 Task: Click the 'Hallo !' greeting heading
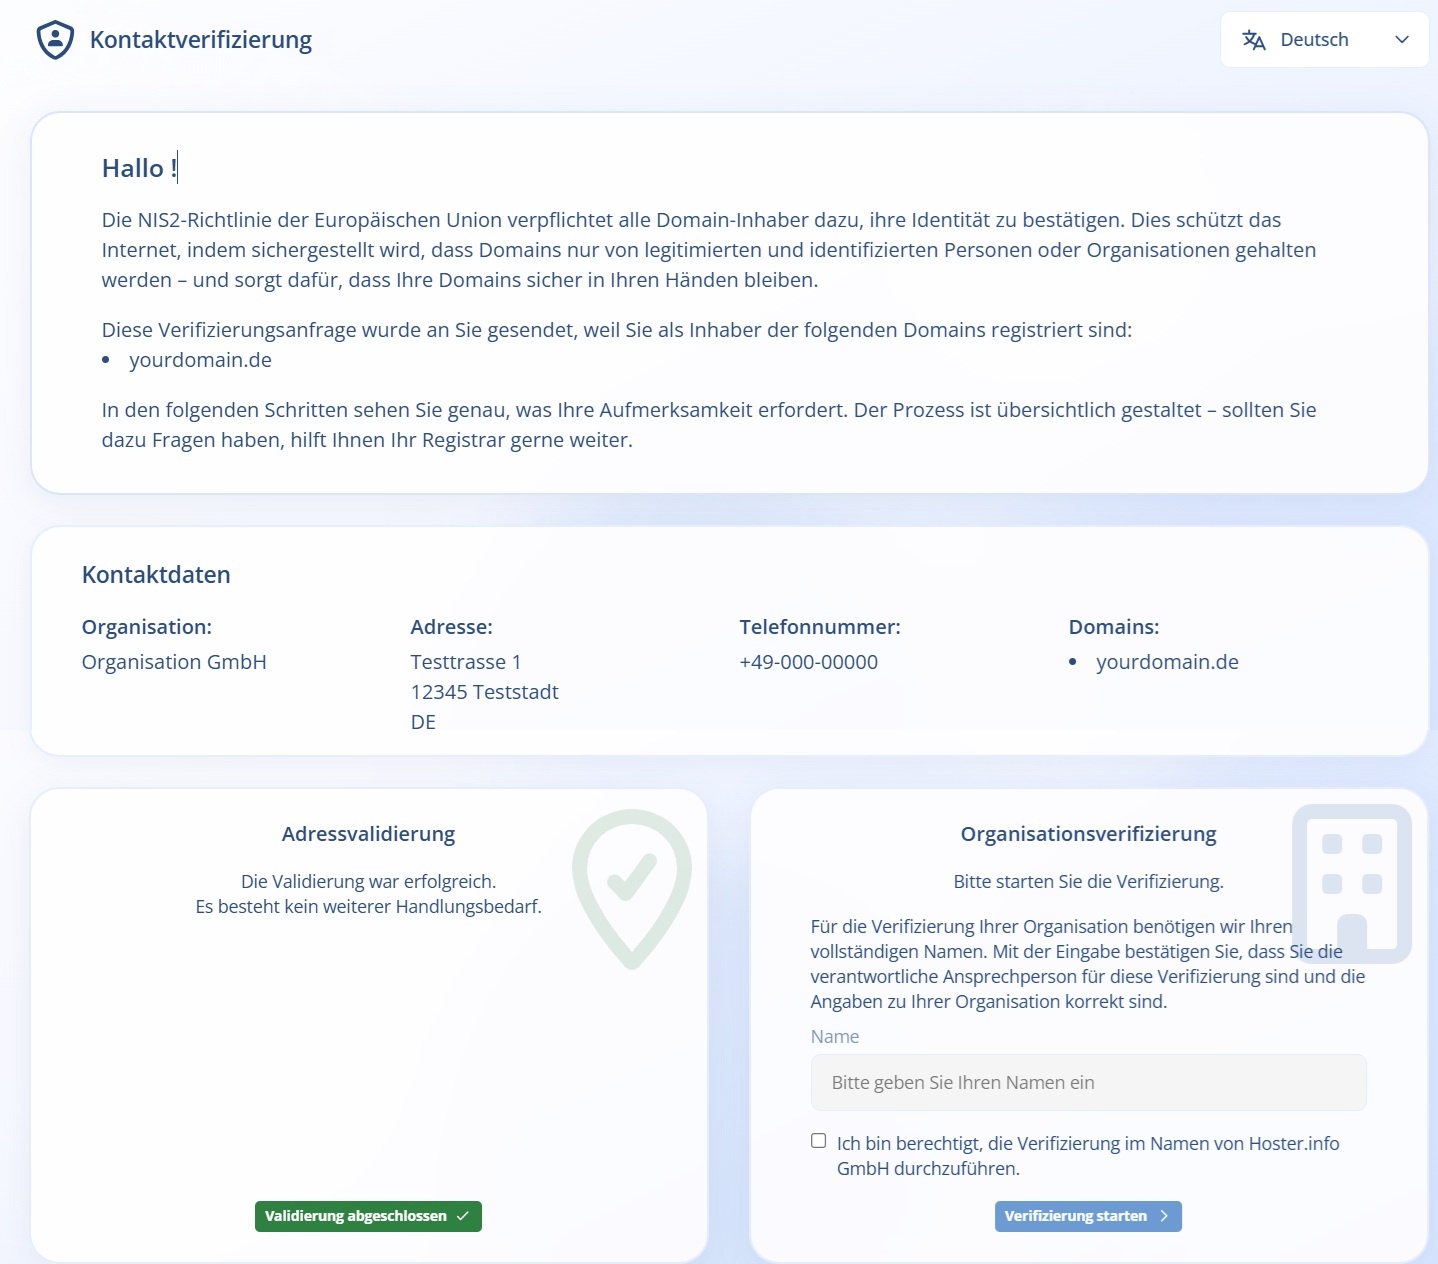pos(139,168)
